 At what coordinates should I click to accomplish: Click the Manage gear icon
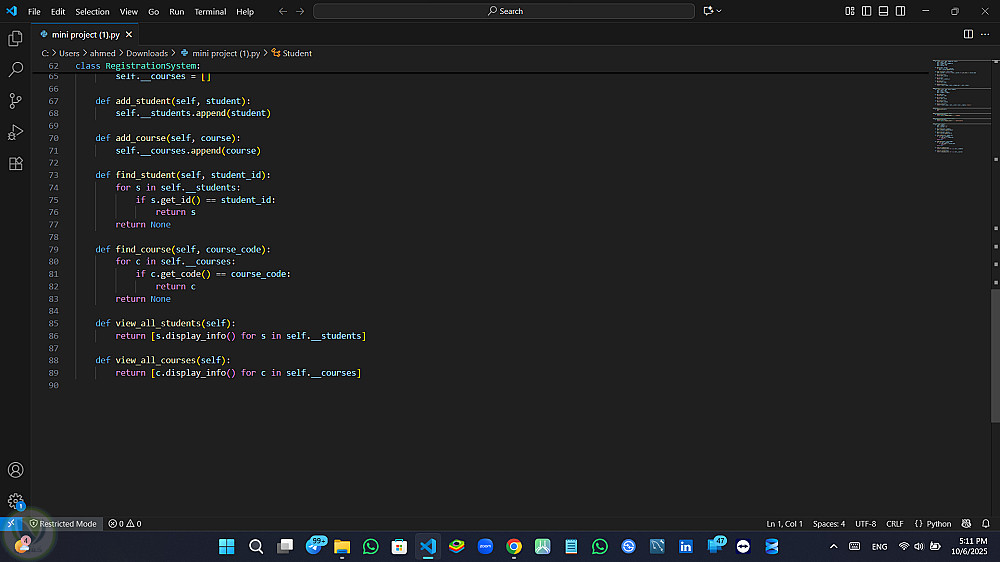pyautogui.click(x=15, y=501)
